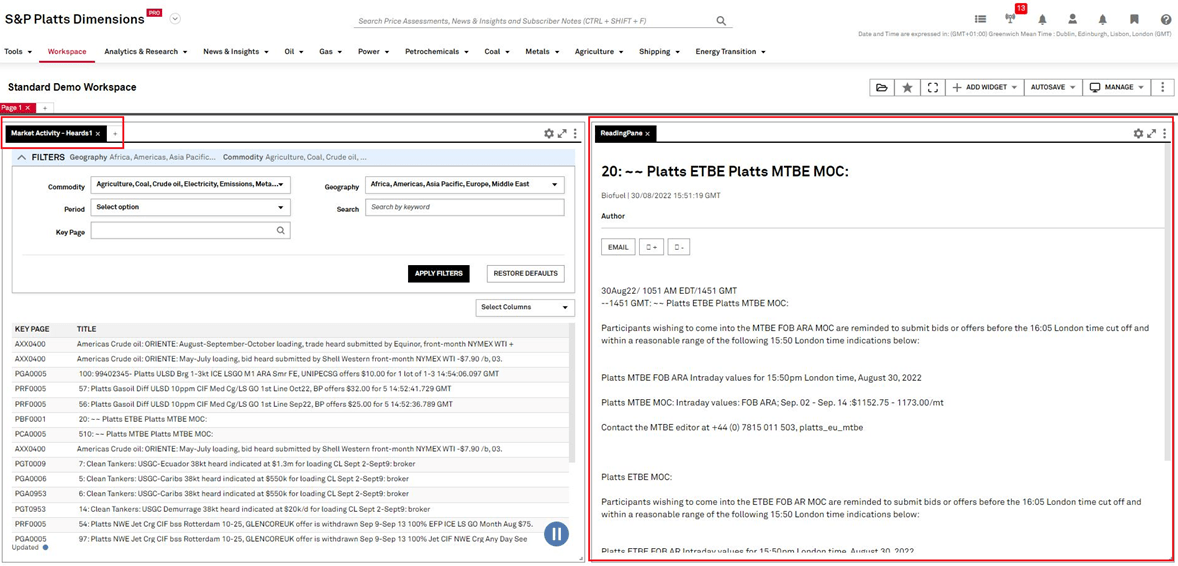This screenshot has height=566, width=1178.
Task: Click the Email button in ReadingPane
Action: click(618, 247)
